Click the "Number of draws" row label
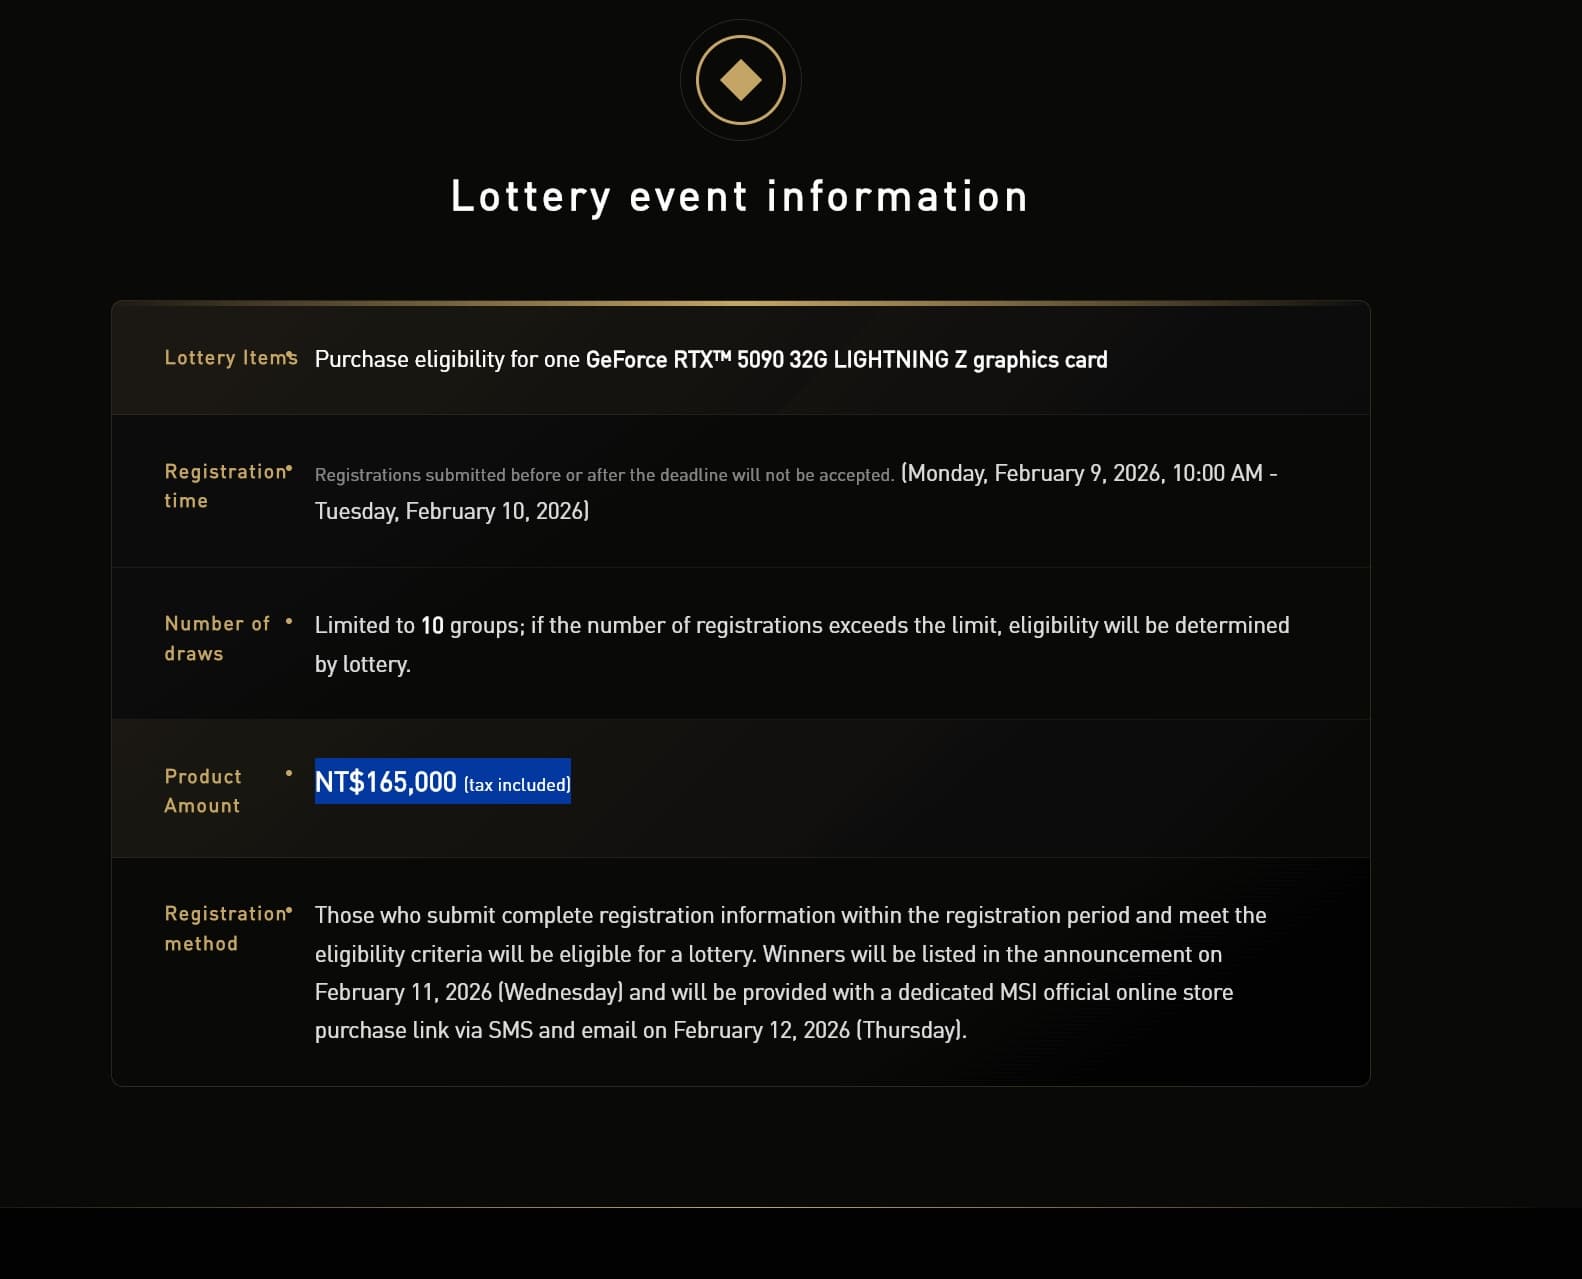 click(x=216, y=638)
